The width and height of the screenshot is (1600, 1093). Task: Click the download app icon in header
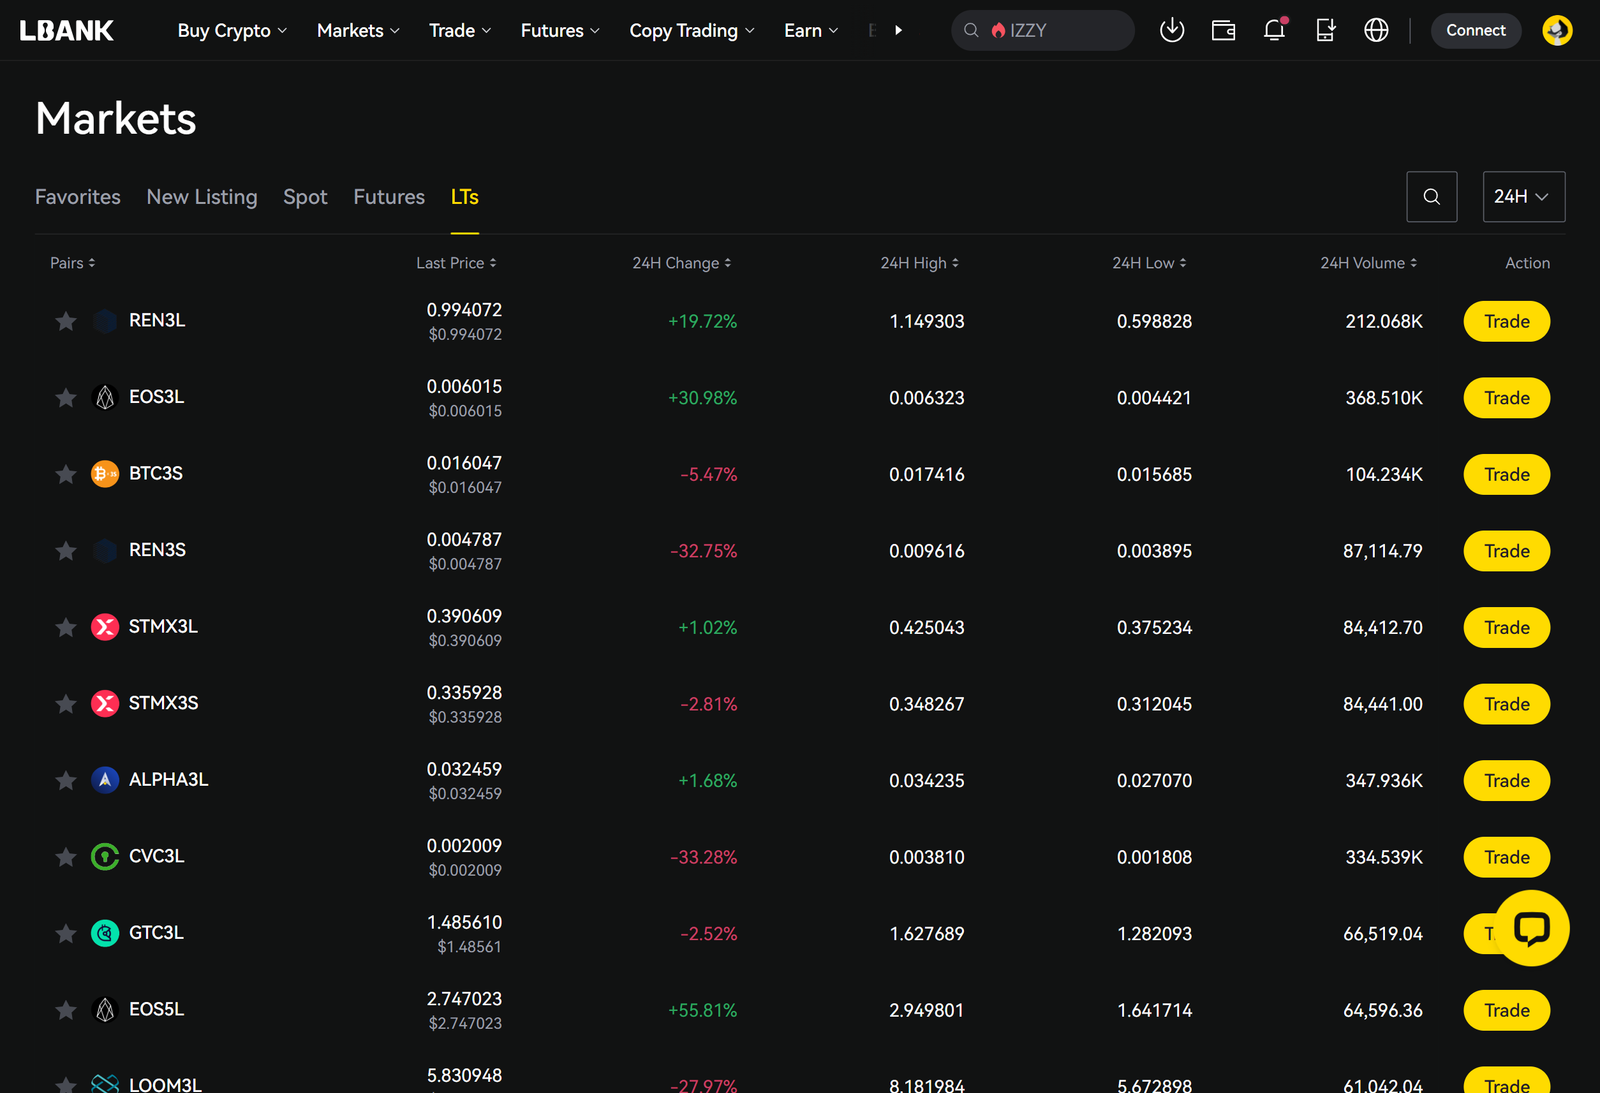pos(1172,30)
